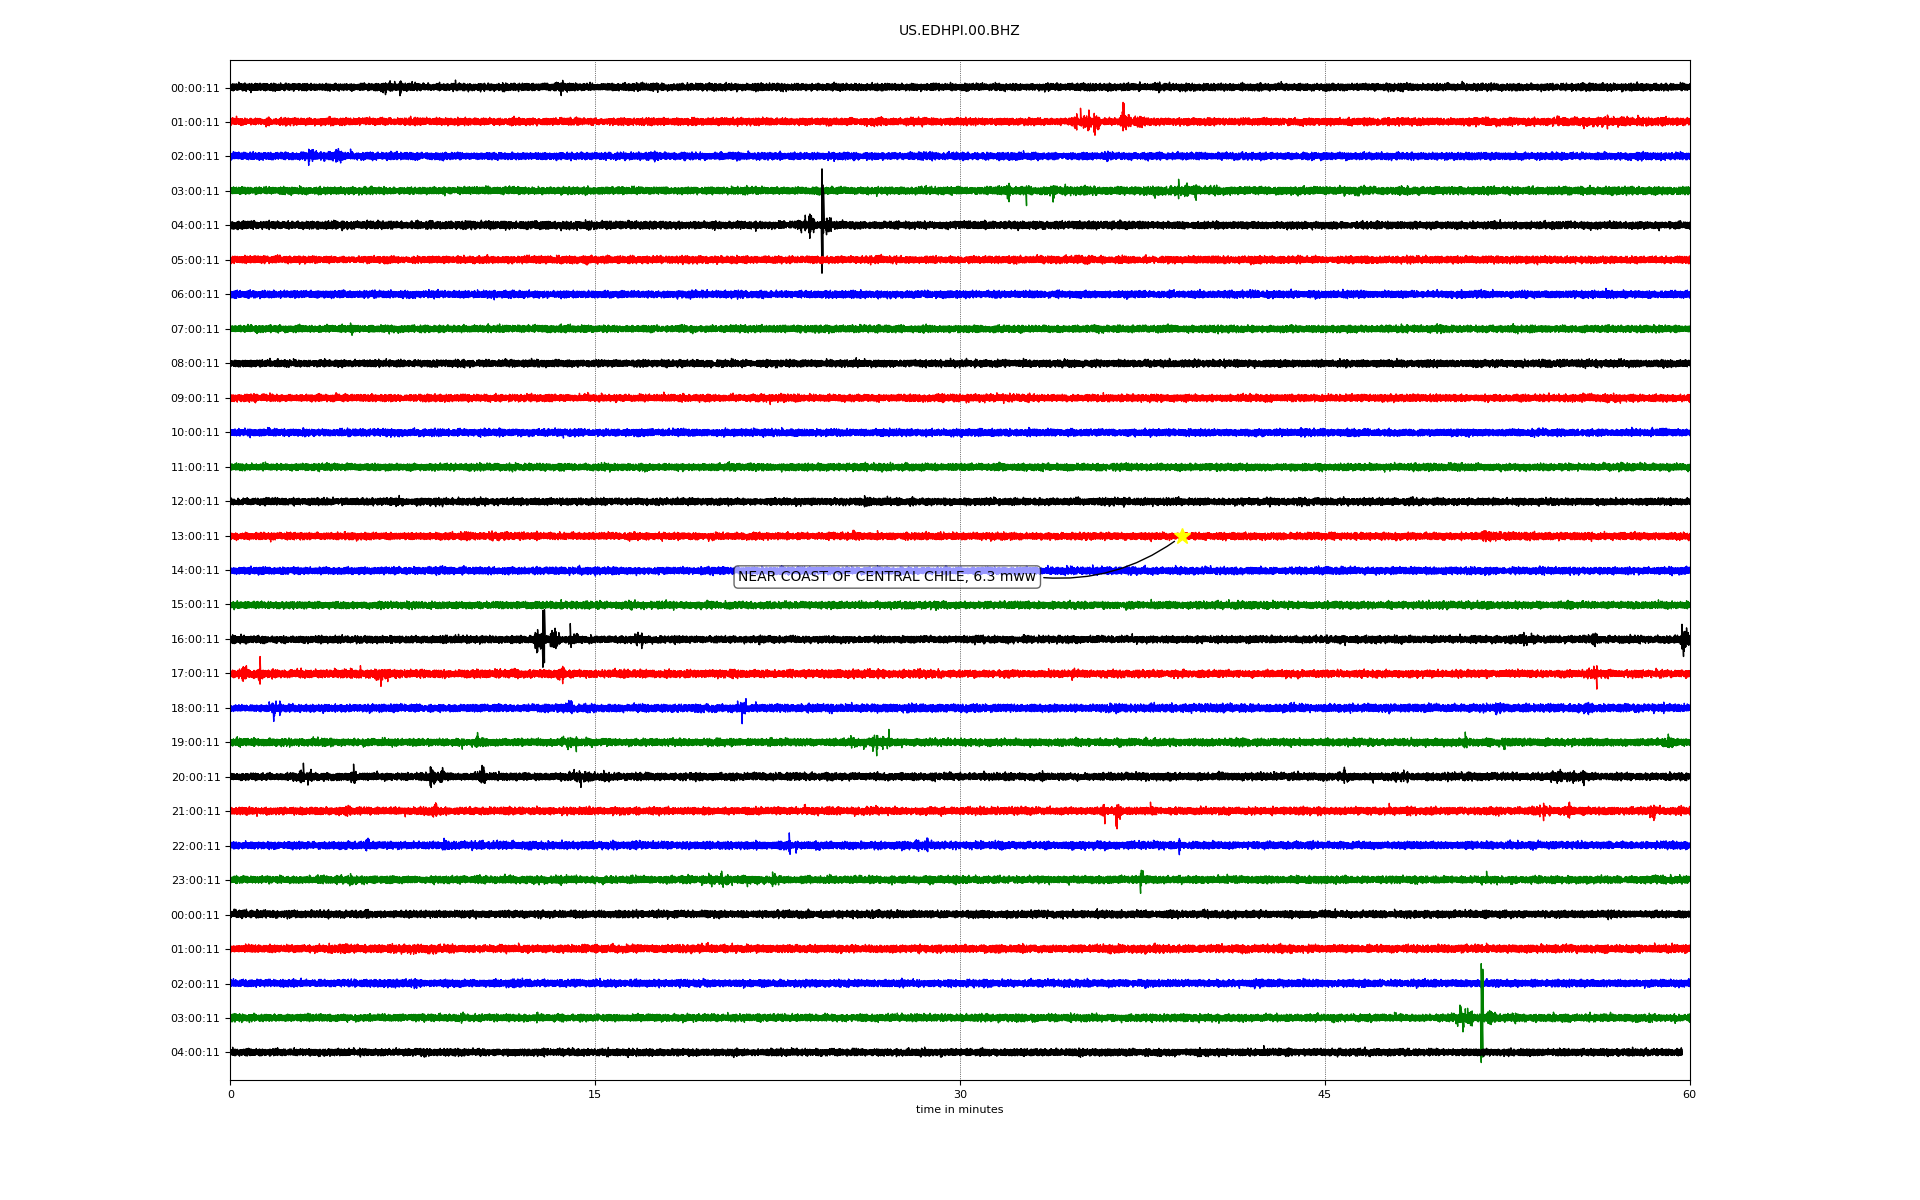Click the Central Chile 6.3 mww annotation label
The image size is (1920, 1200).
(886, 577)
